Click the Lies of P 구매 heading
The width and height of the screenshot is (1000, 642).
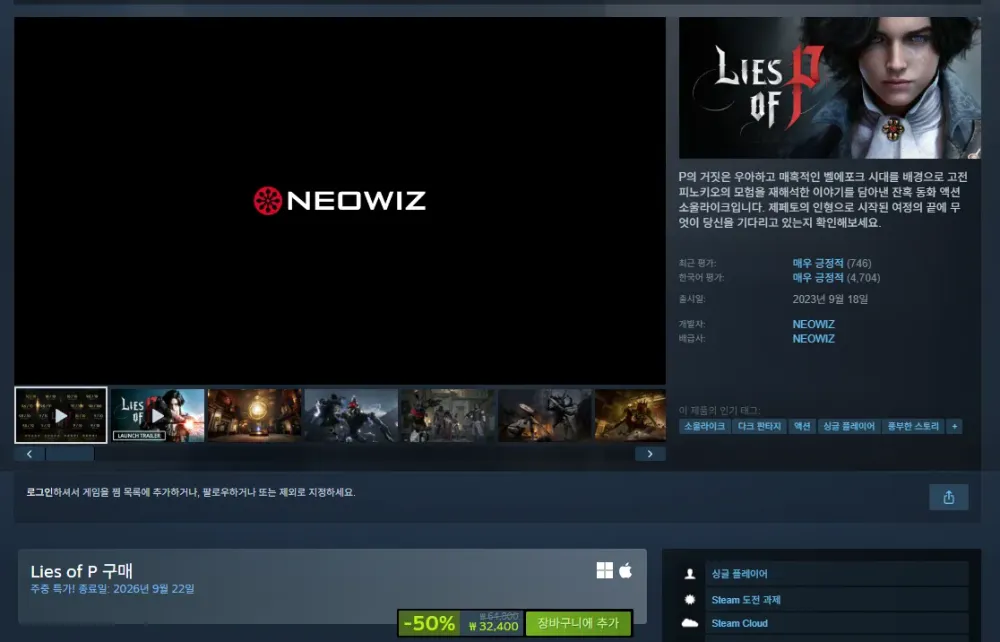pos(82,571)
